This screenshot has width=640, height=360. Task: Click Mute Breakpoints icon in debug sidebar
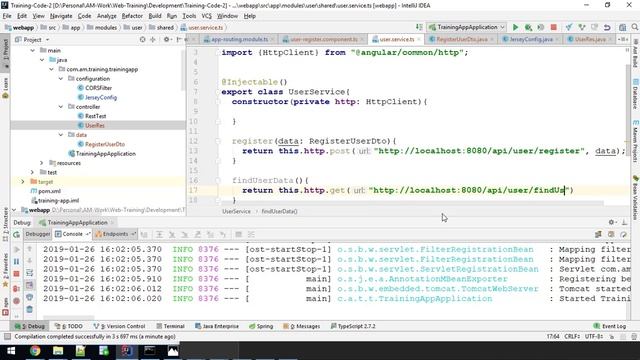pyautogui.click(x=17, y=301)
